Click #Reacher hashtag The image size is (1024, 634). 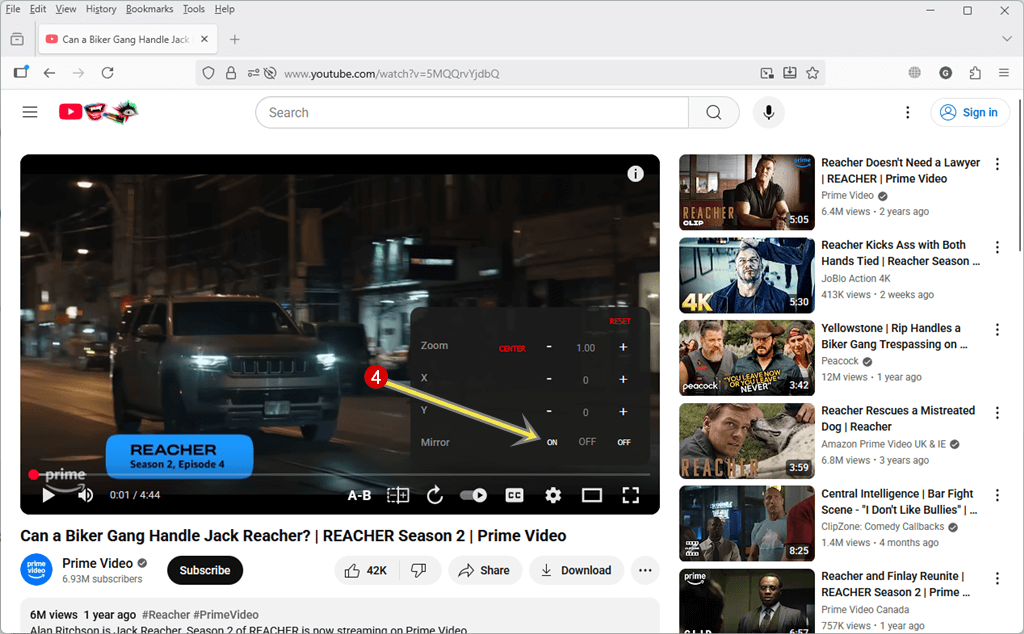pos(166,614)
